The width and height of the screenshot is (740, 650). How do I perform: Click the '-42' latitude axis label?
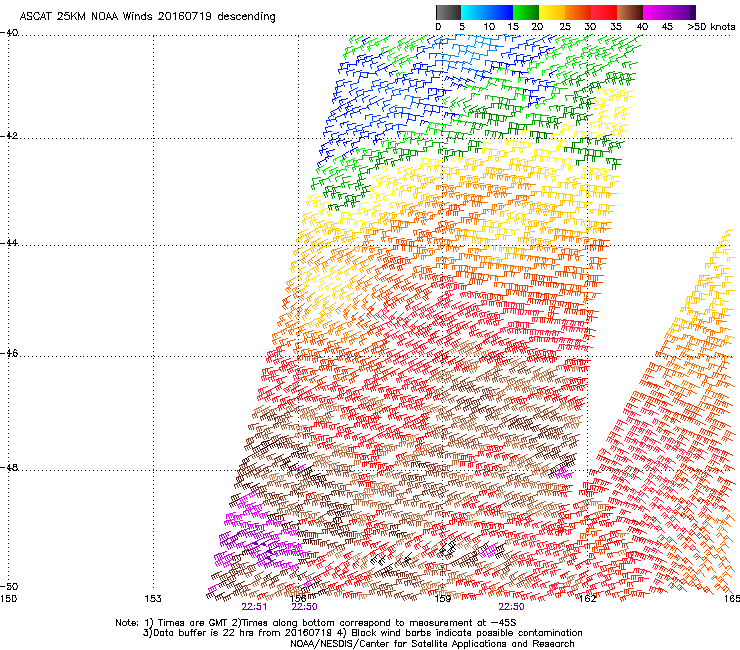9,135
